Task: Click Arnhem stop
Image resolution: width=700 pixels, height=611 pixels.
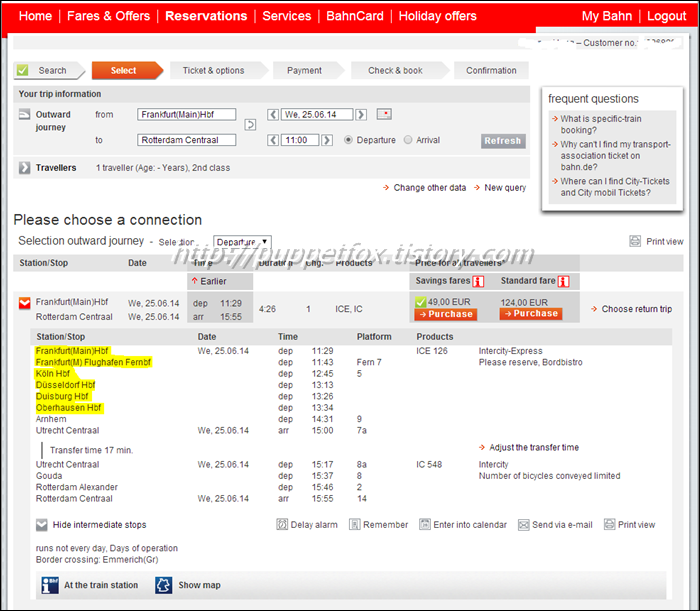Action: tap(51, 419)
